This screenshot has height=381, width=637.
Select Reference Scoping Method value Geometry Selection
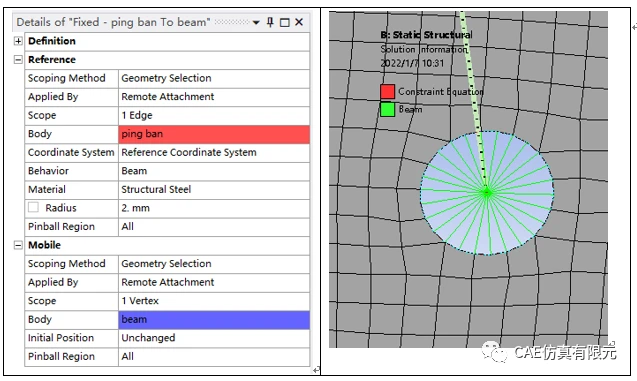point(214,78)
